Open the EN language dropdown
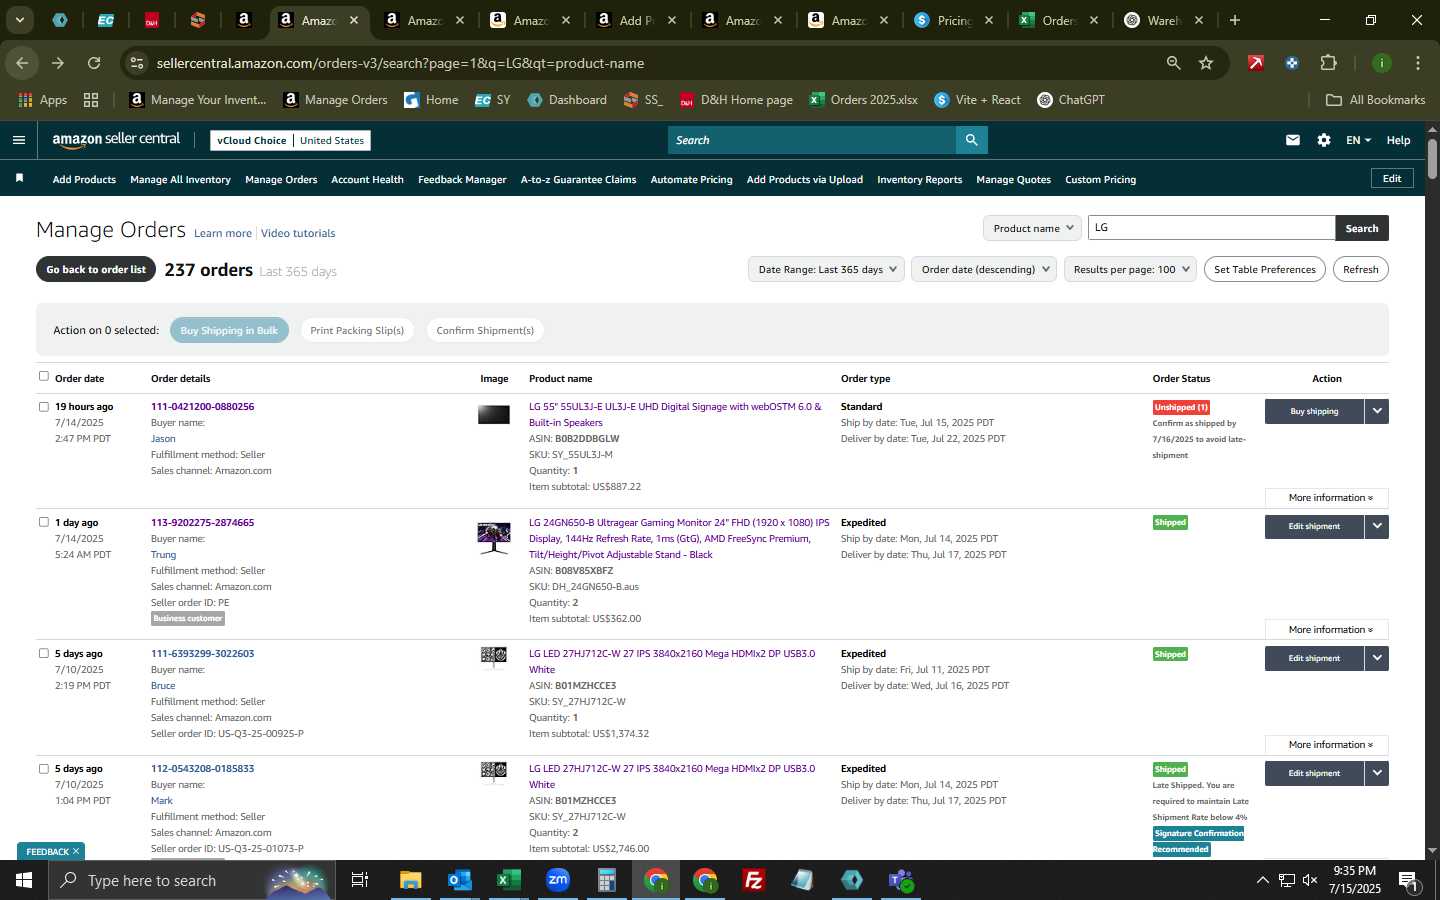This screenshot has height=900, width=1440. tap(1358, 140)
